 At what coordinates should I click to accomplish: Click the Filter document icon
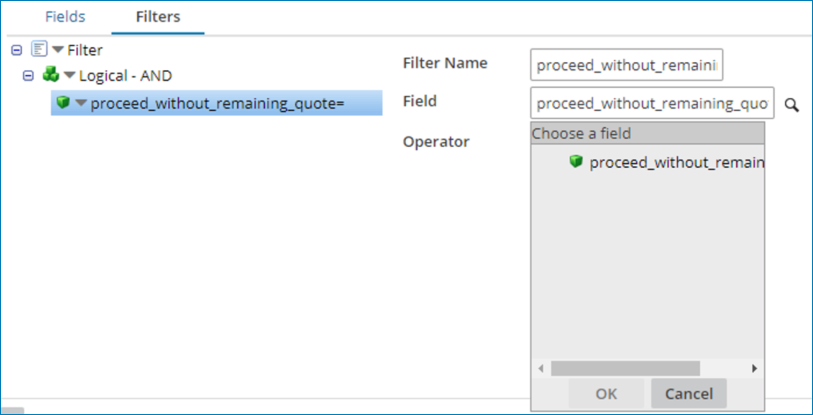(x=39, y=49)
